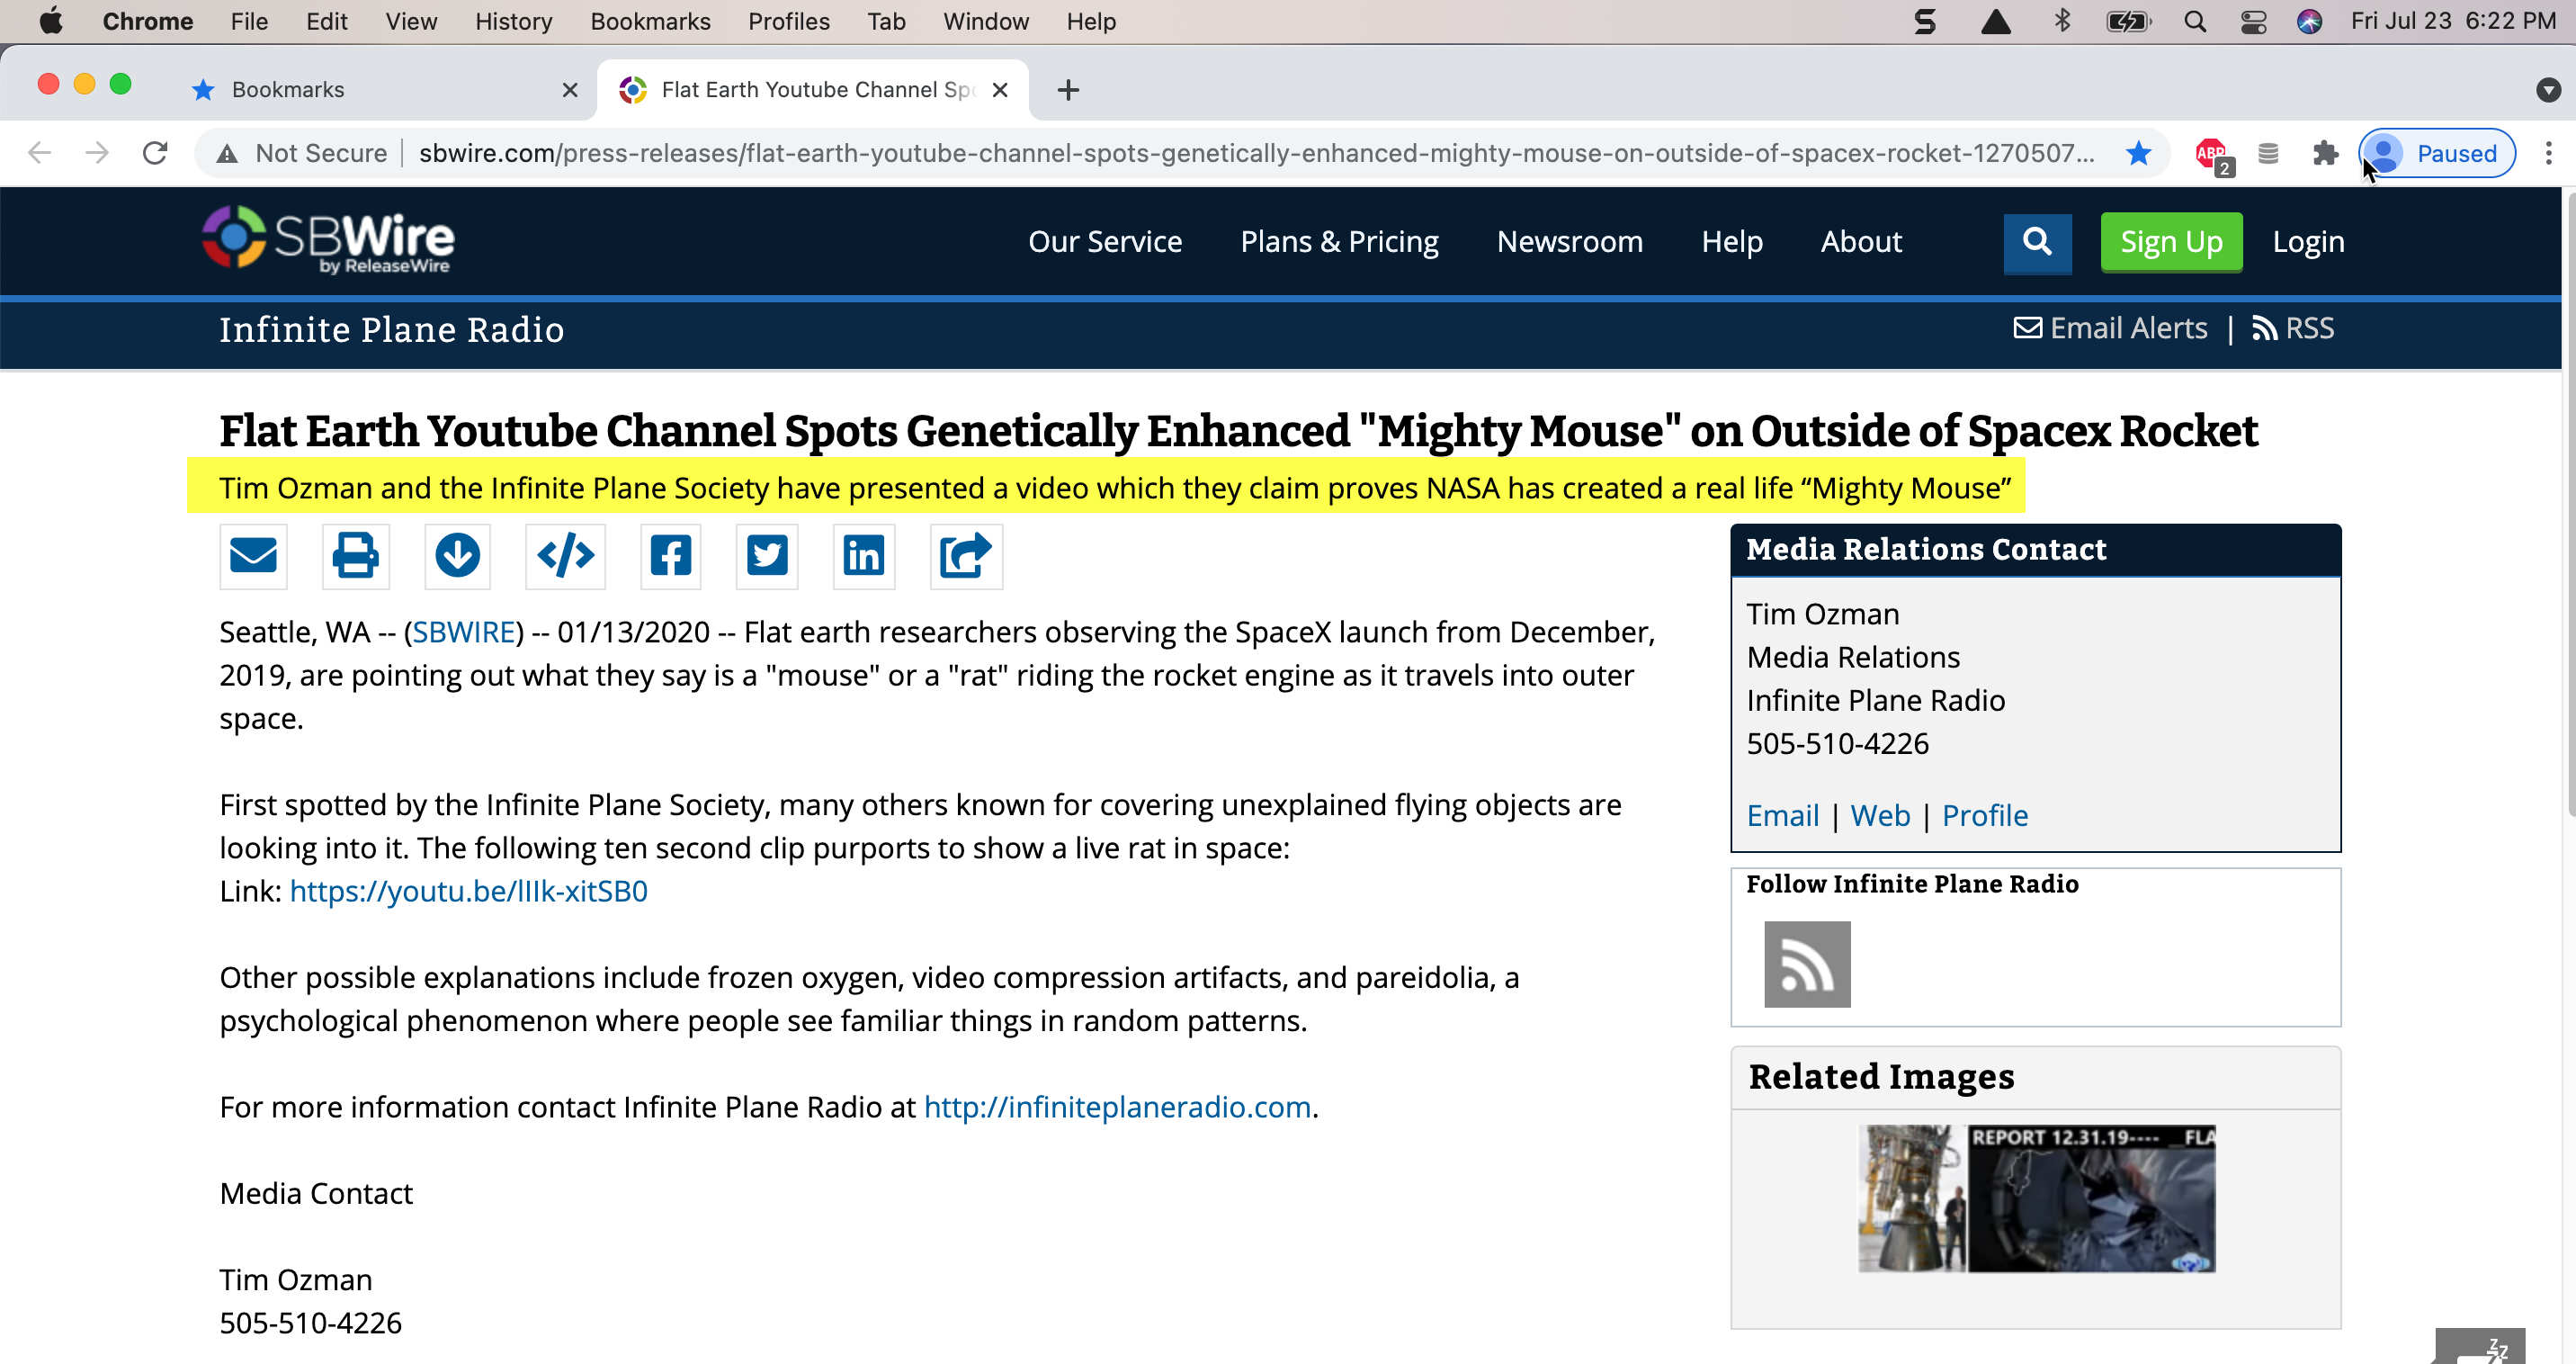This screenshot has width=2576, height=1364.
Task: Close the Flat Earth Youtube Channel tab
Action: tap(999, 90)
